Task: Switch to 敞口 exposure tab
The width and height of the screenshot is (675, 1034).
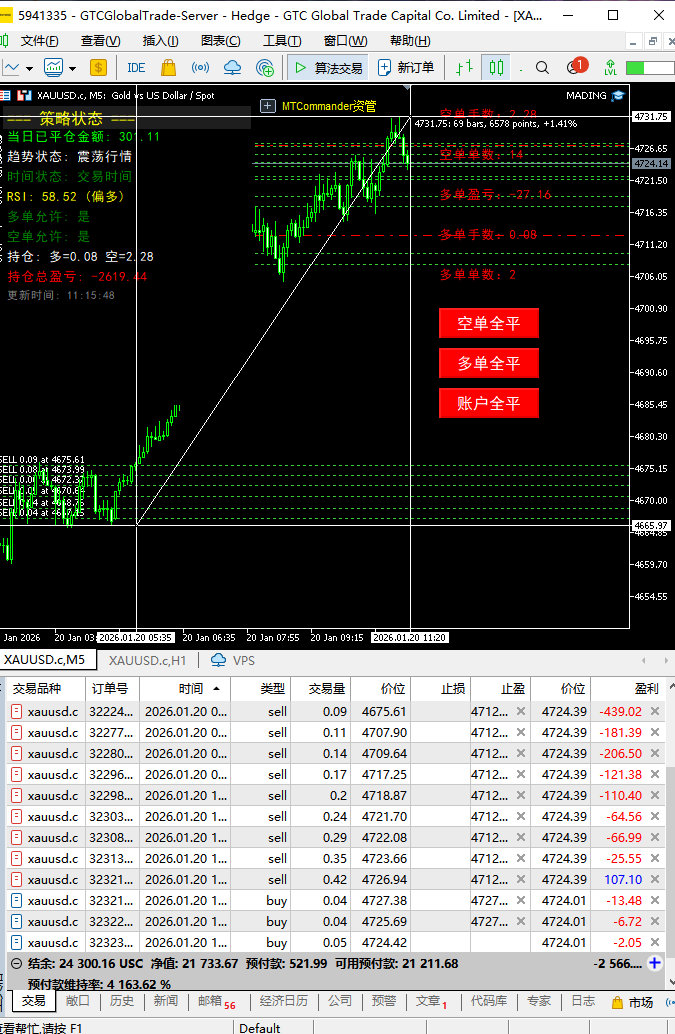Action: [77, 1001]
